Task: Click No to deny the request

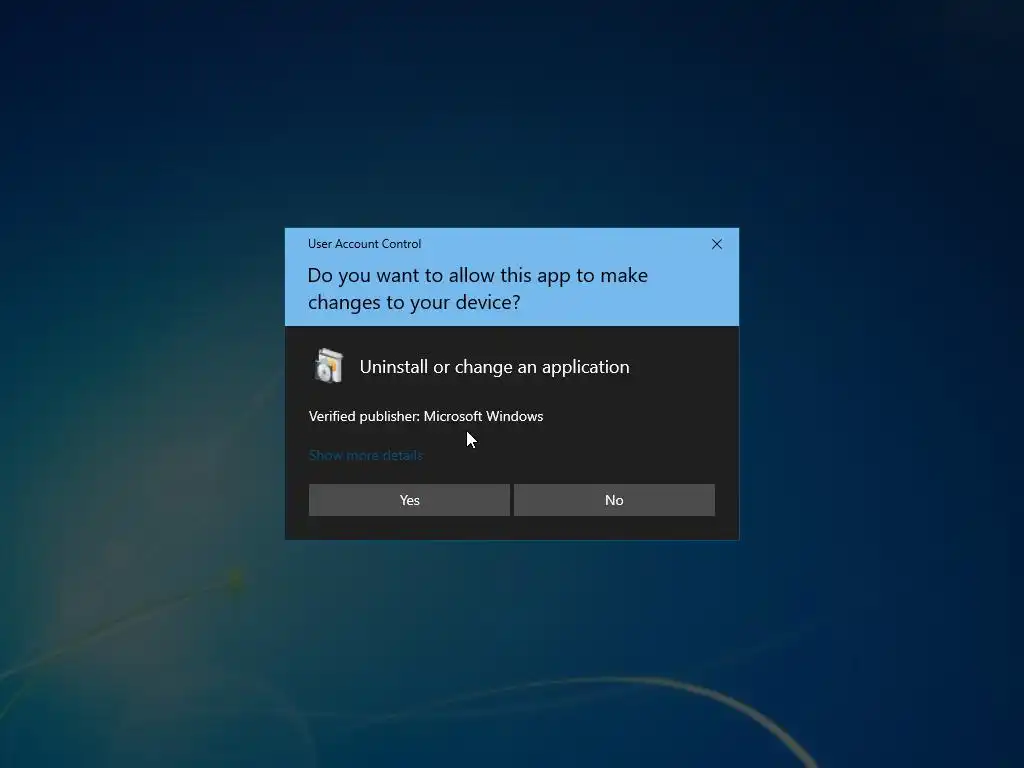Action: (614, 500)
